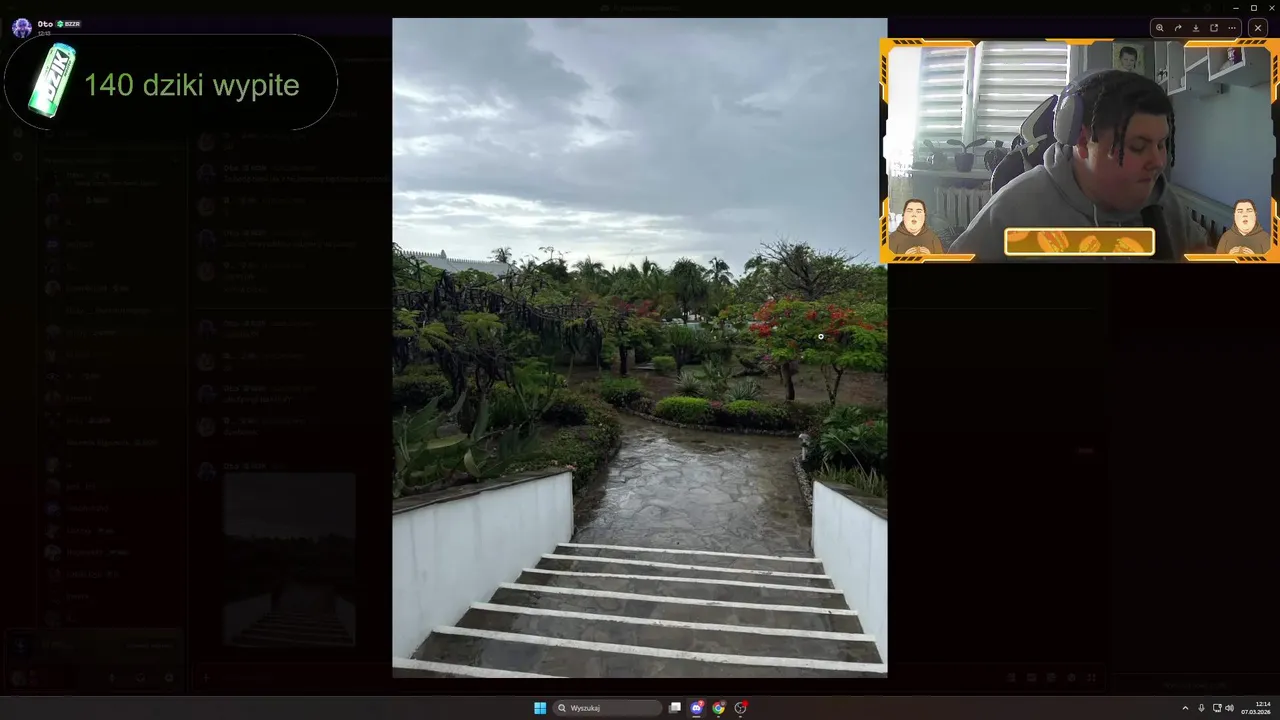Screen dimensions: 1280x720
Task: Click the Wyszukaj taskbar search box
Action: click(609, 708)
